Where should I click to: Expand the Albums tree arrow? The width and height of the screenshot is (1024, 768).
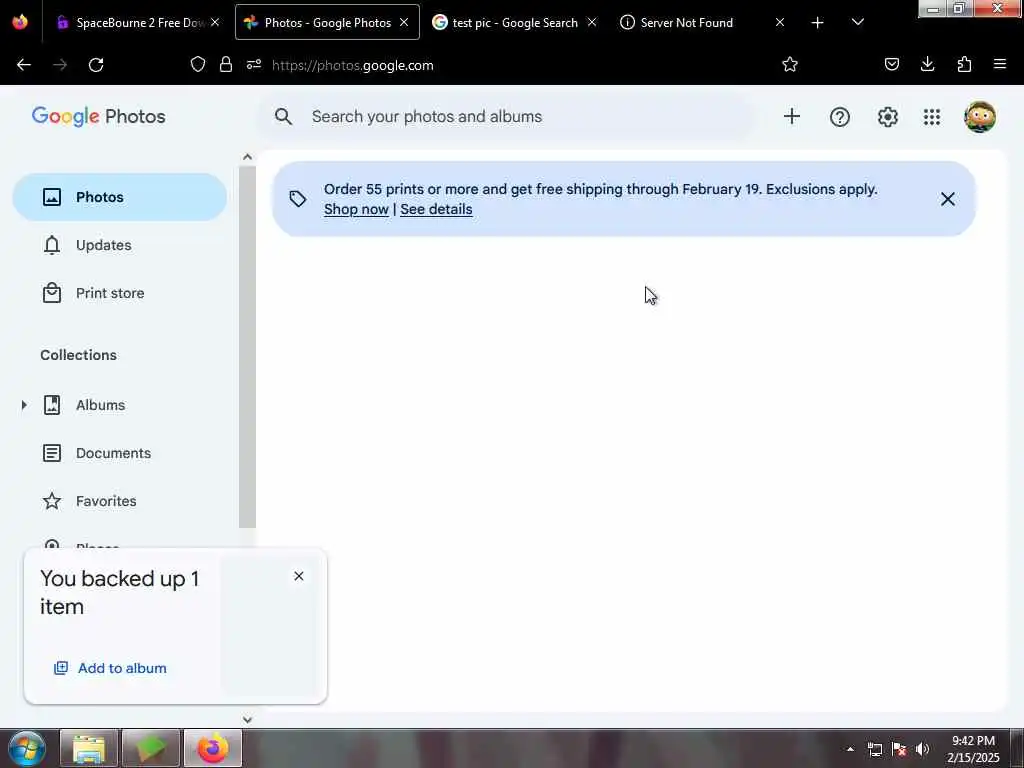(x=24, y=405)
